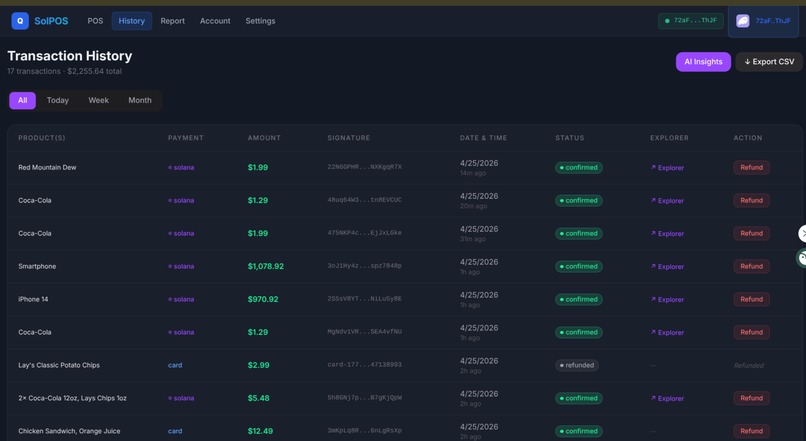
Task: Export transactions with Export CSV
Action: point(769,62)
